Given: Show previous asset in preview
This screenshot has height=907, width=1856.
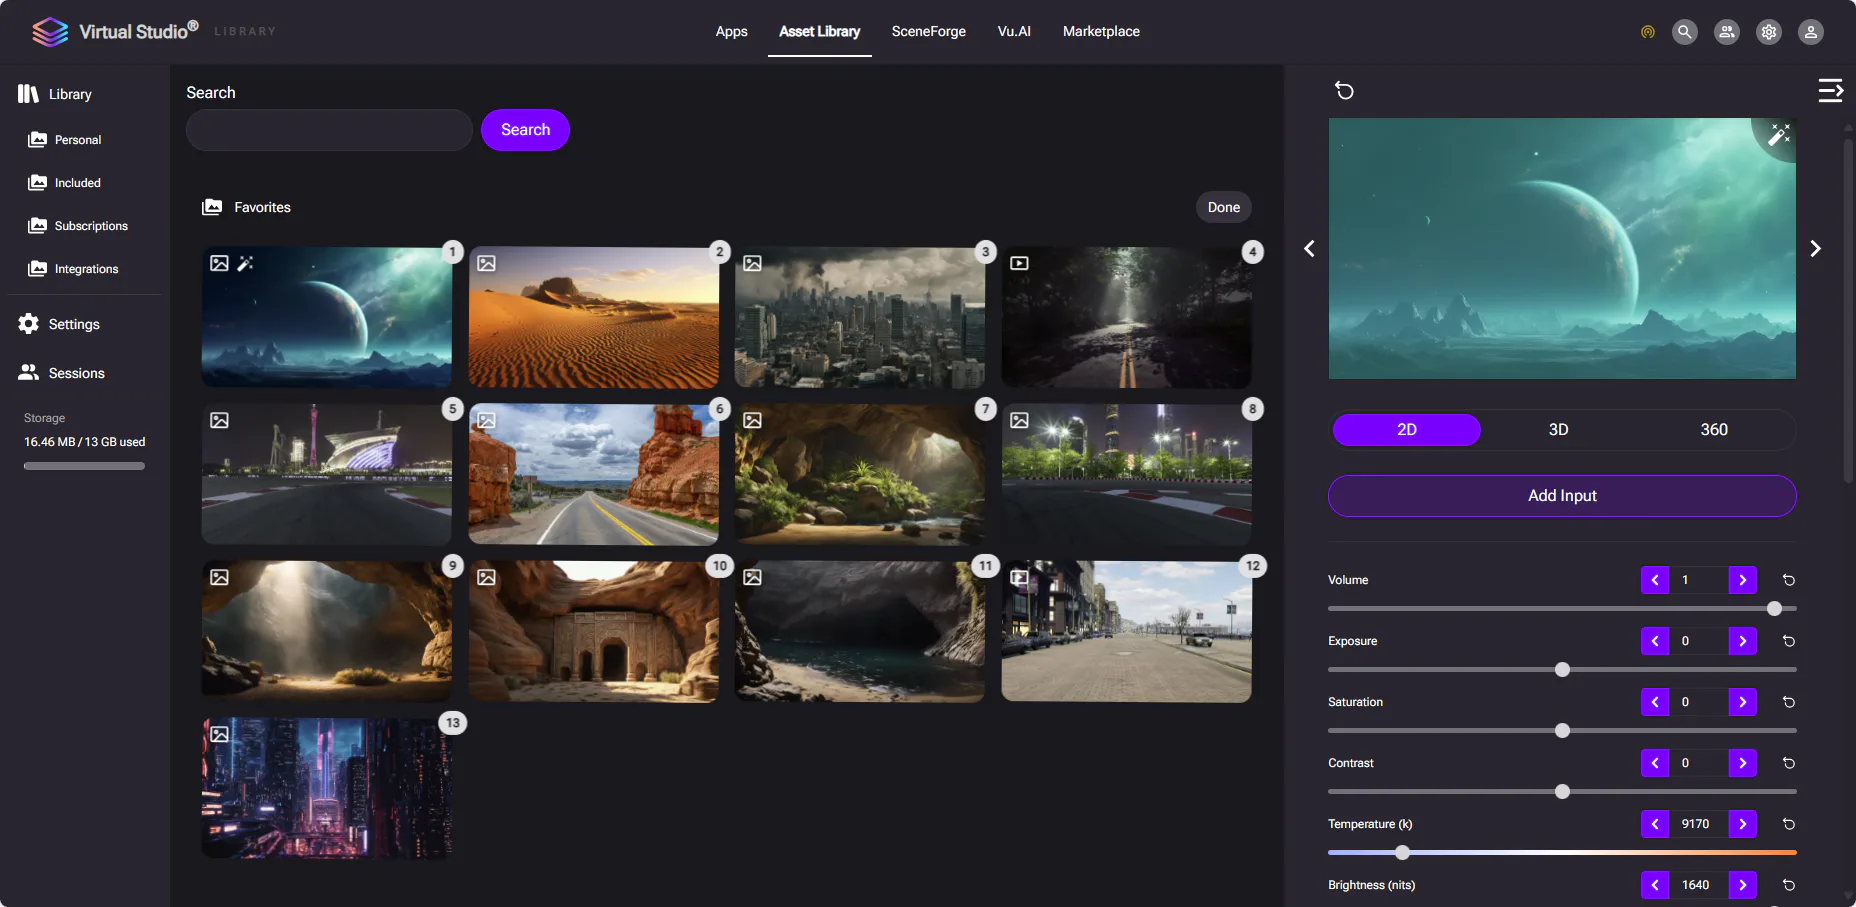Looking at the screenshot, I should (x=1309, y=248).
